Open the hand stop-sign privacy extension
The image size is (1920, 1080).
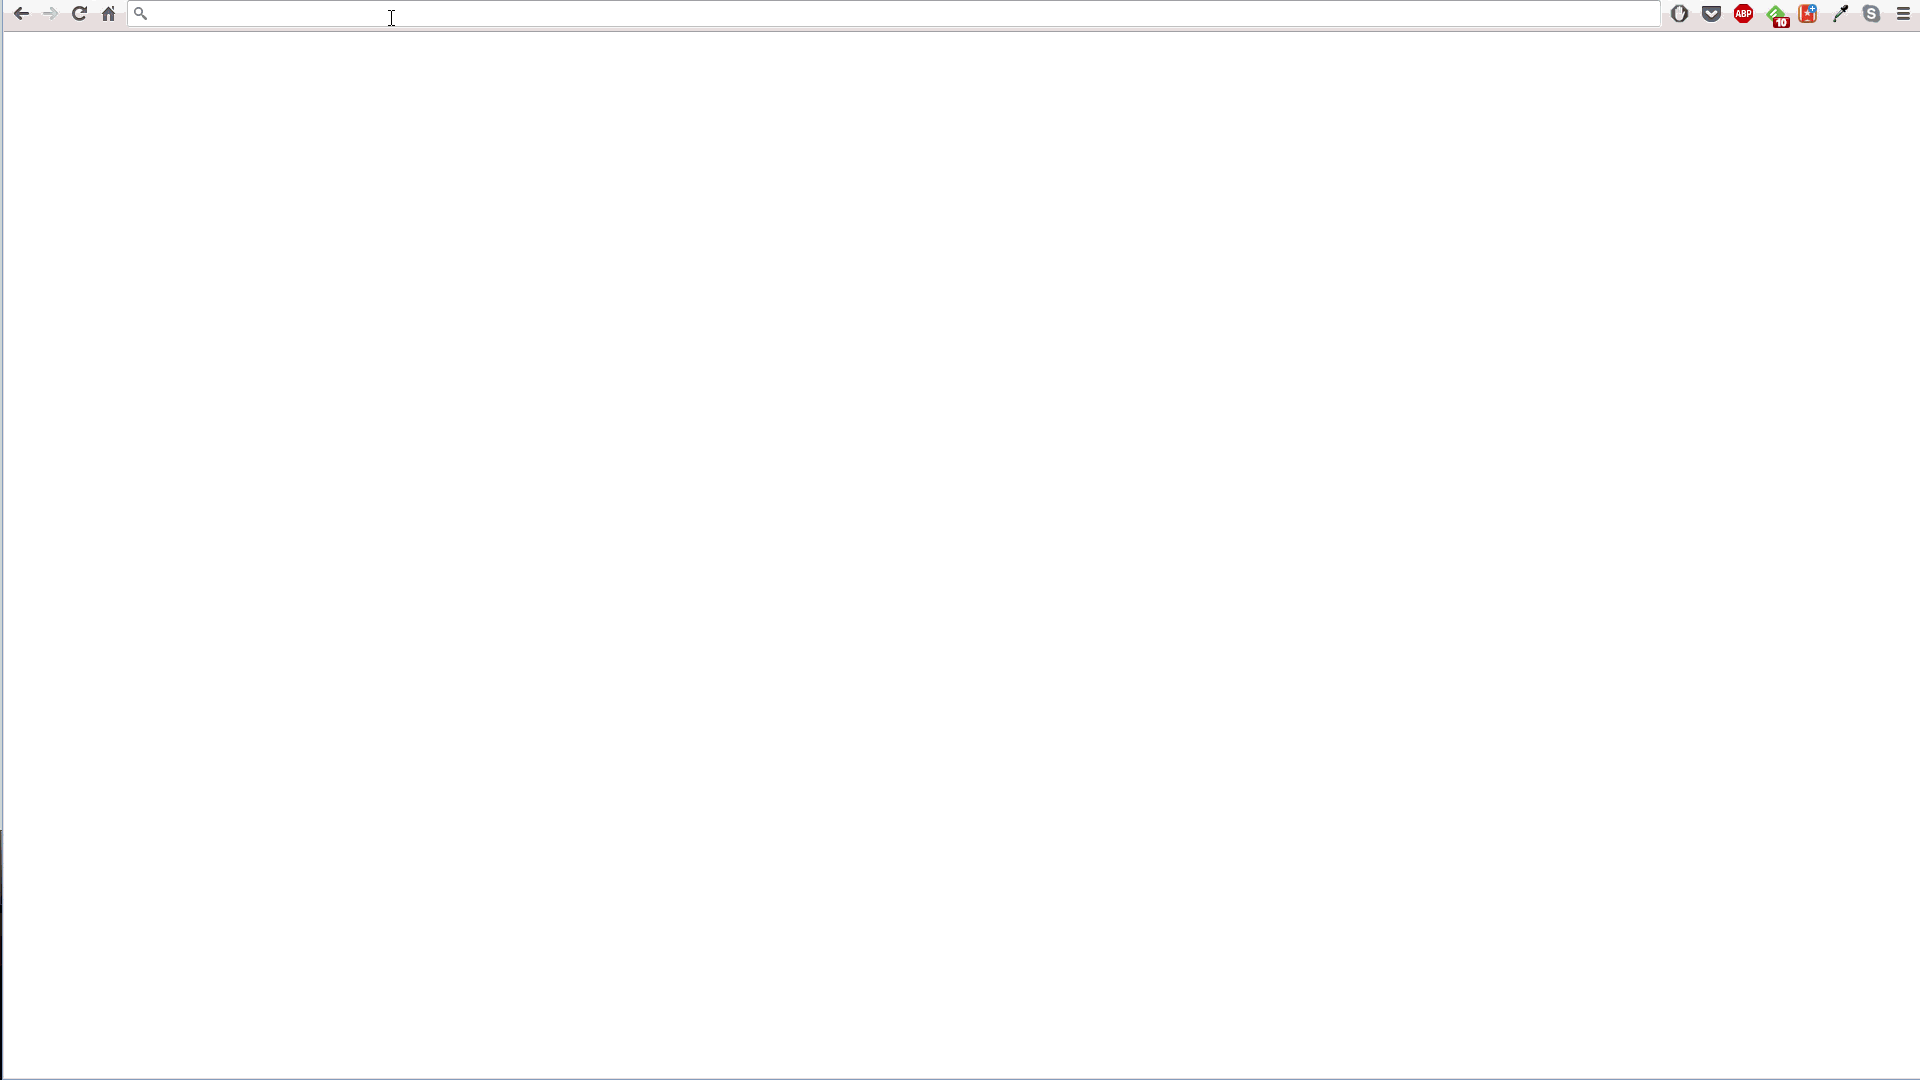pos(1679,14)
